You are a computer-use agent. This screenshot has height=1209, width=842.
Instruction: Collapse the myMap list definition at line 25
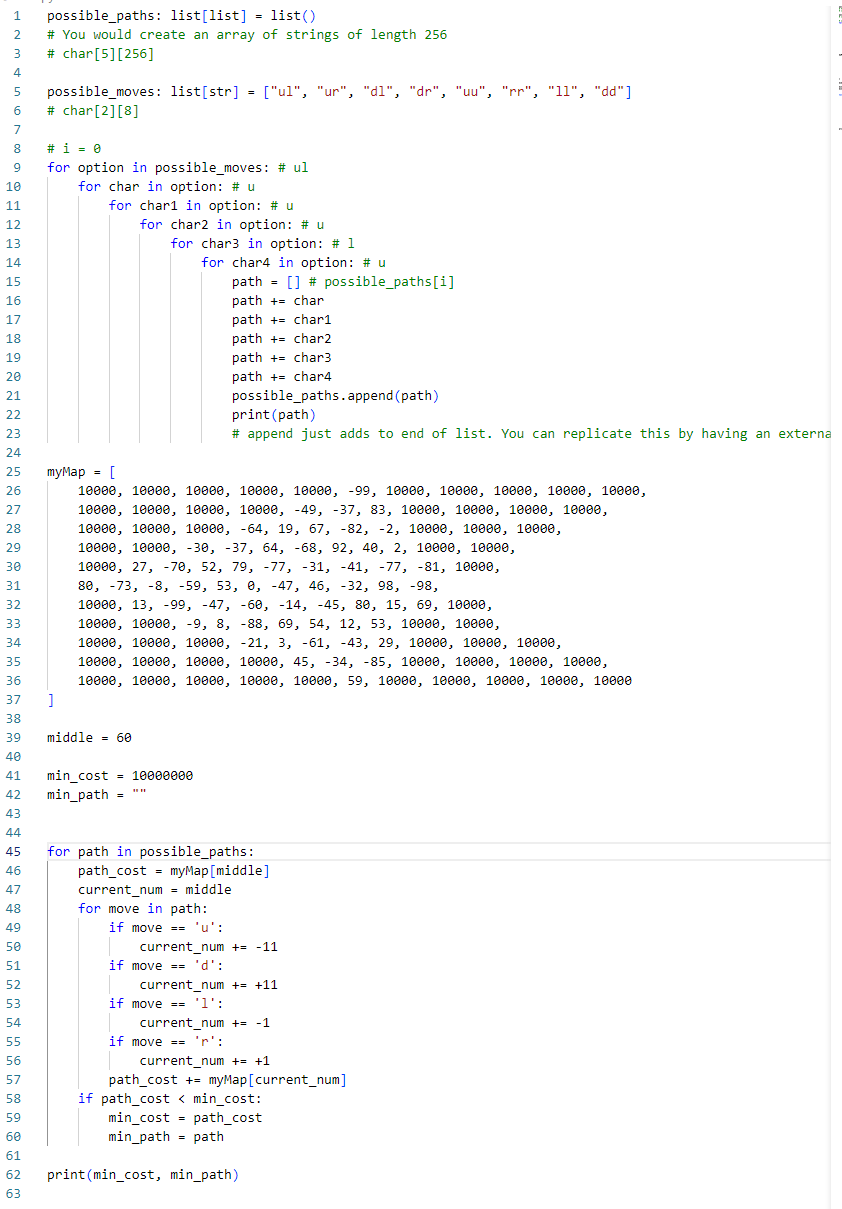36,471
